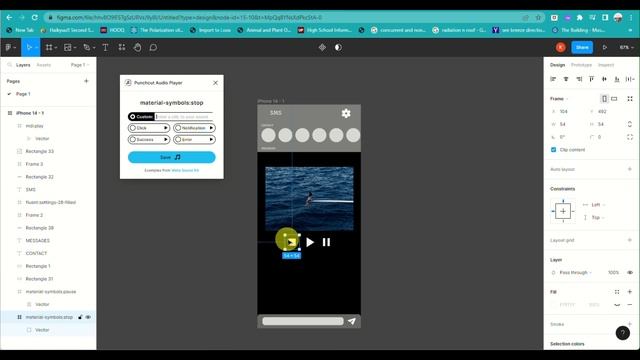Select the Notification sound radio

point(178,128)
